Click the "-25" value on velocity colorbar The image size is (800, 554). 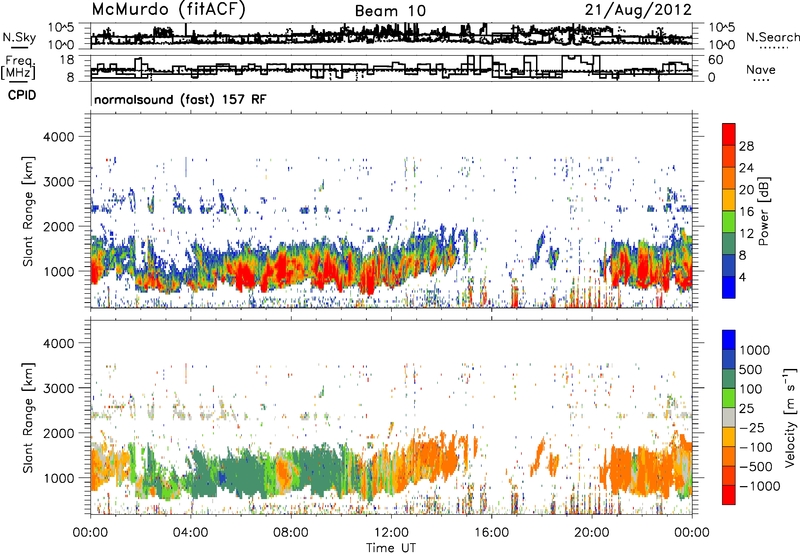tap(753, 427)
